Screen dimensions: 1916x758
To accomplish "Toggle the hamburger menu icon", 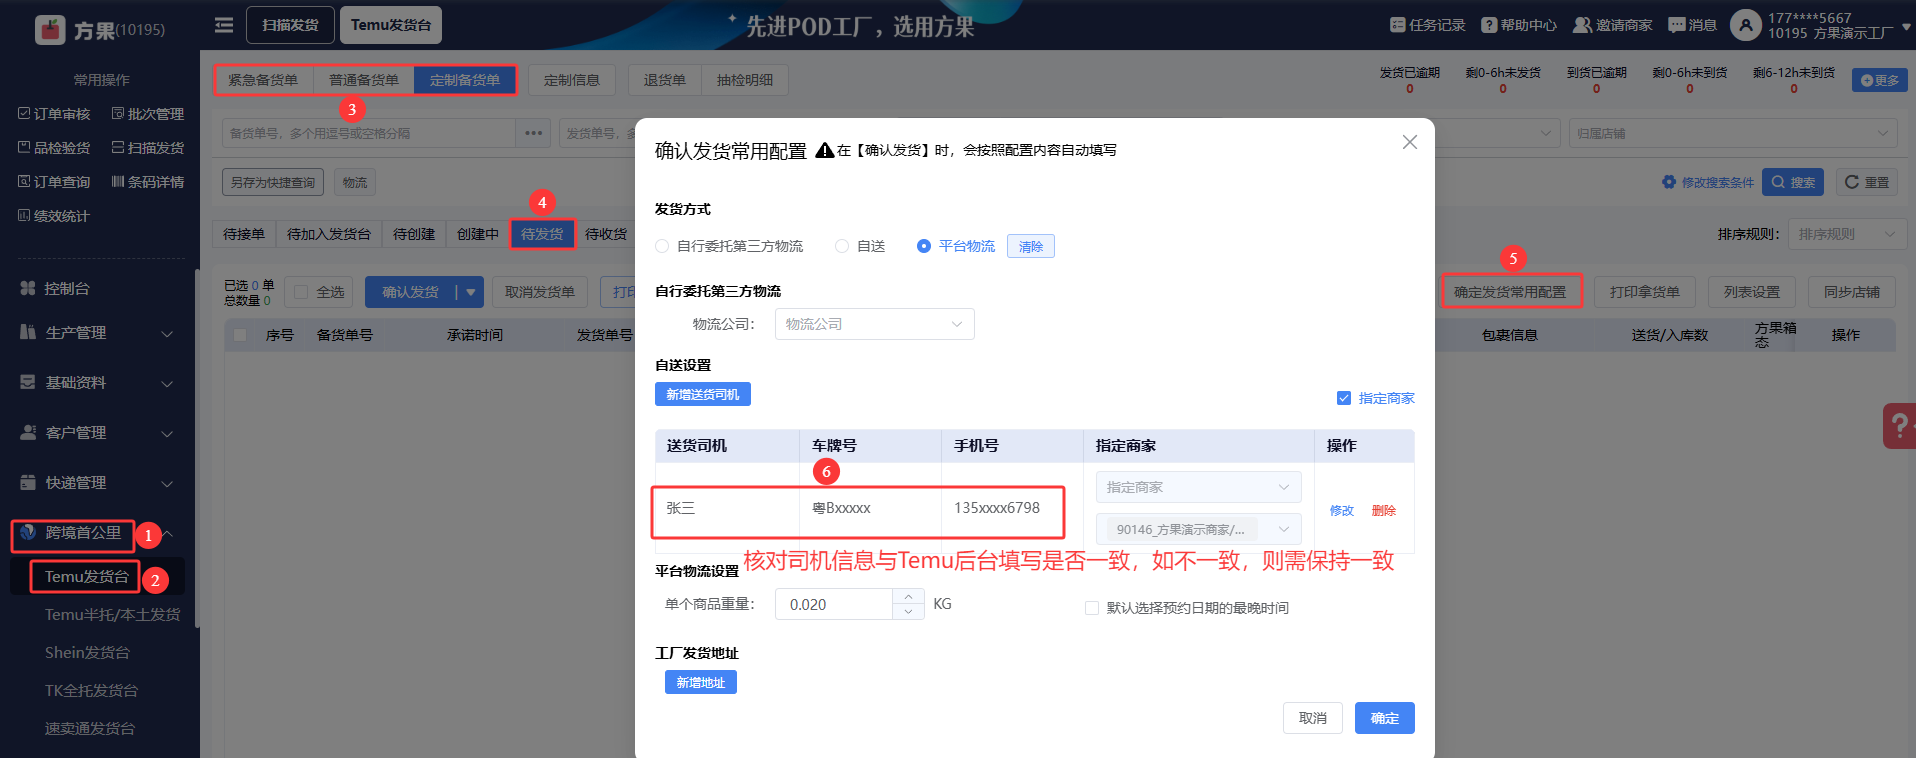I will [x=224, y=25].
